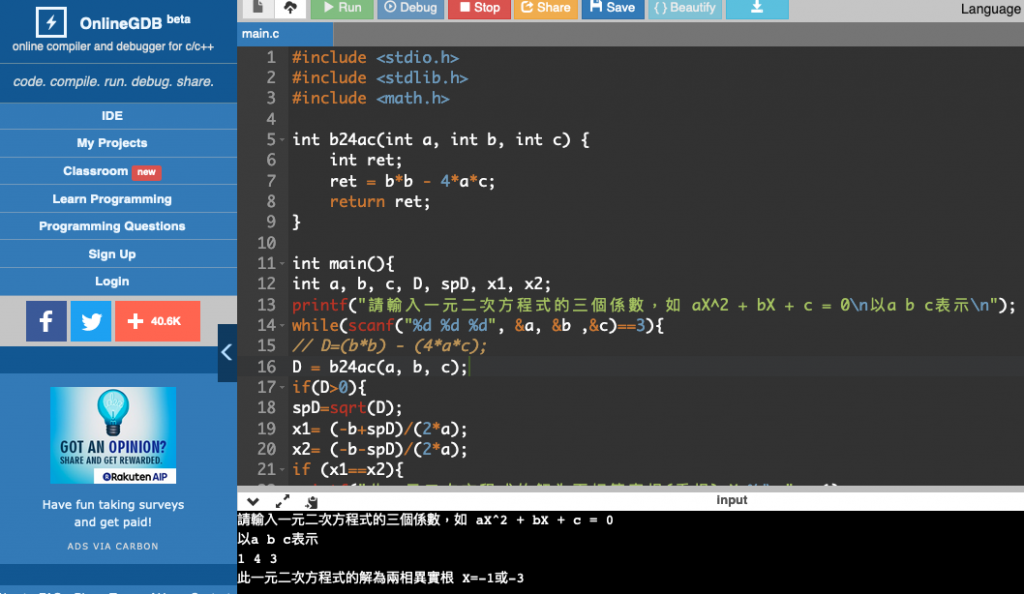Fold the if block at line 21
This screenshot has width=1024, height=594.
282,469
